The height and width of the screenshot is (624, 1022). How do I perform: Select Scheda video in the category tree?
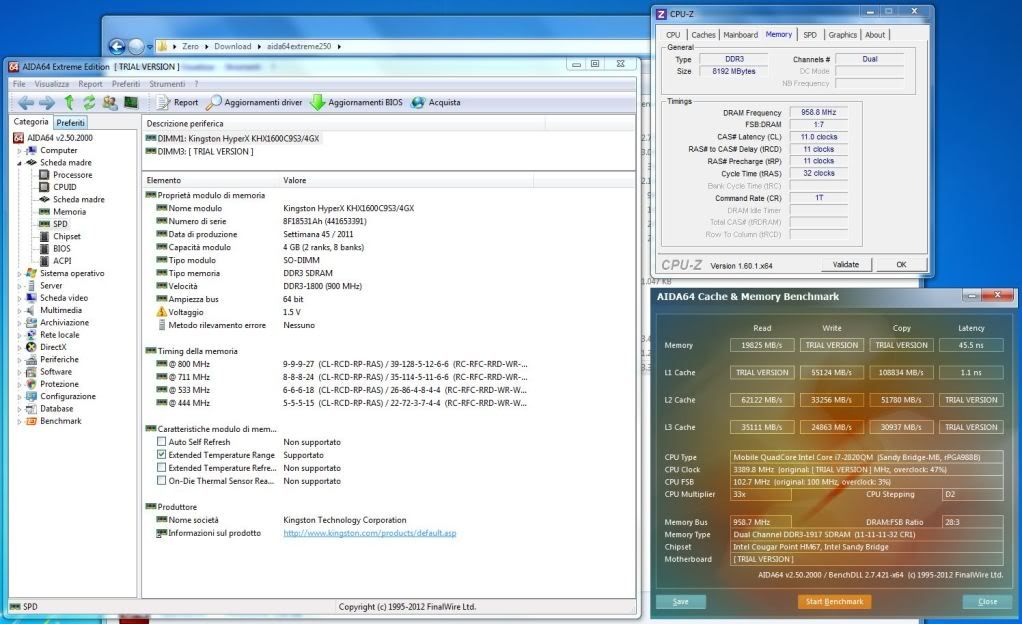(64, 298)
